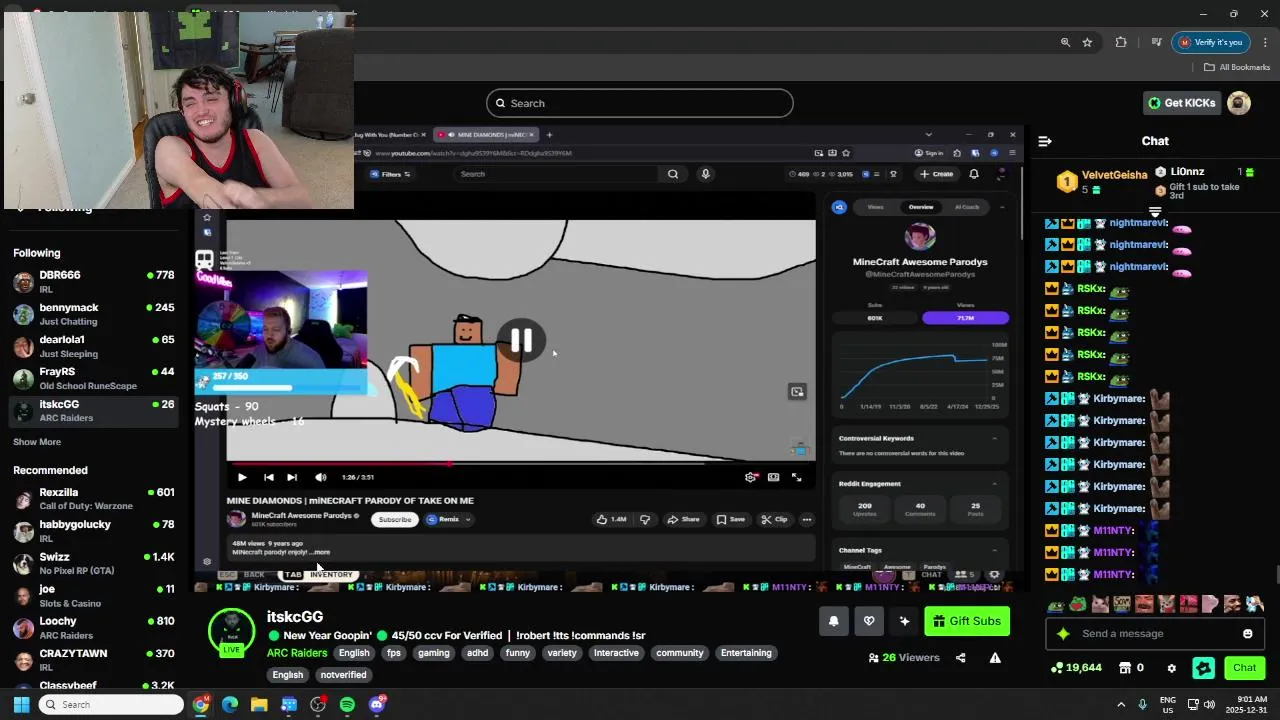The width and height of the screenshot is (1280, 720).
Task: Mute the YouTube player volume icon
Action: point(320,477)
